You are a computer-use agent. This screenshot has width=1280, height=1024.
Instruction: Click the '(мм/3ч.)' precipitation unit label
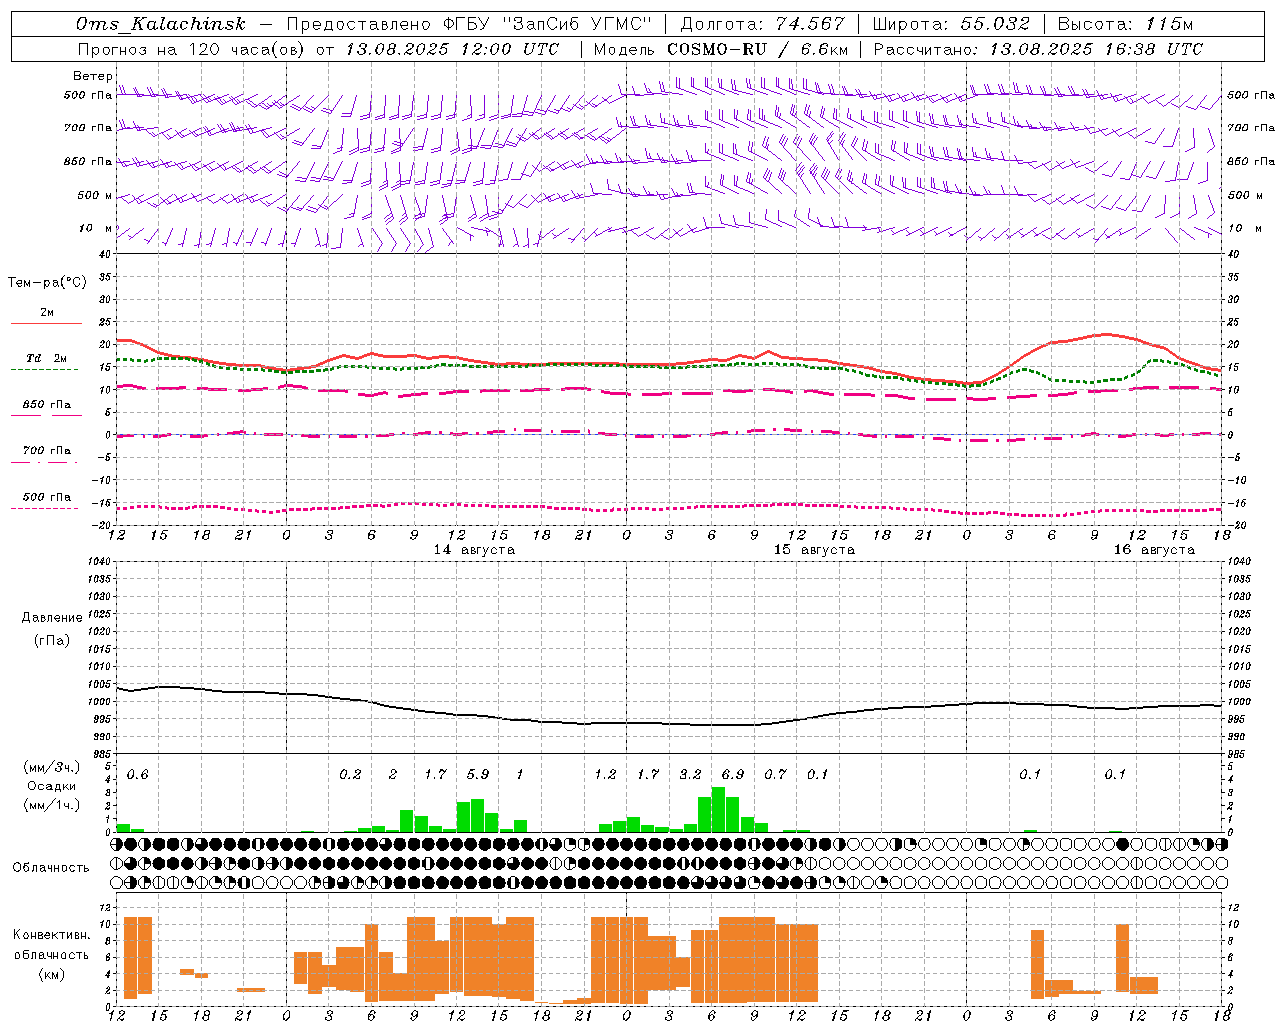click(52, 767)
